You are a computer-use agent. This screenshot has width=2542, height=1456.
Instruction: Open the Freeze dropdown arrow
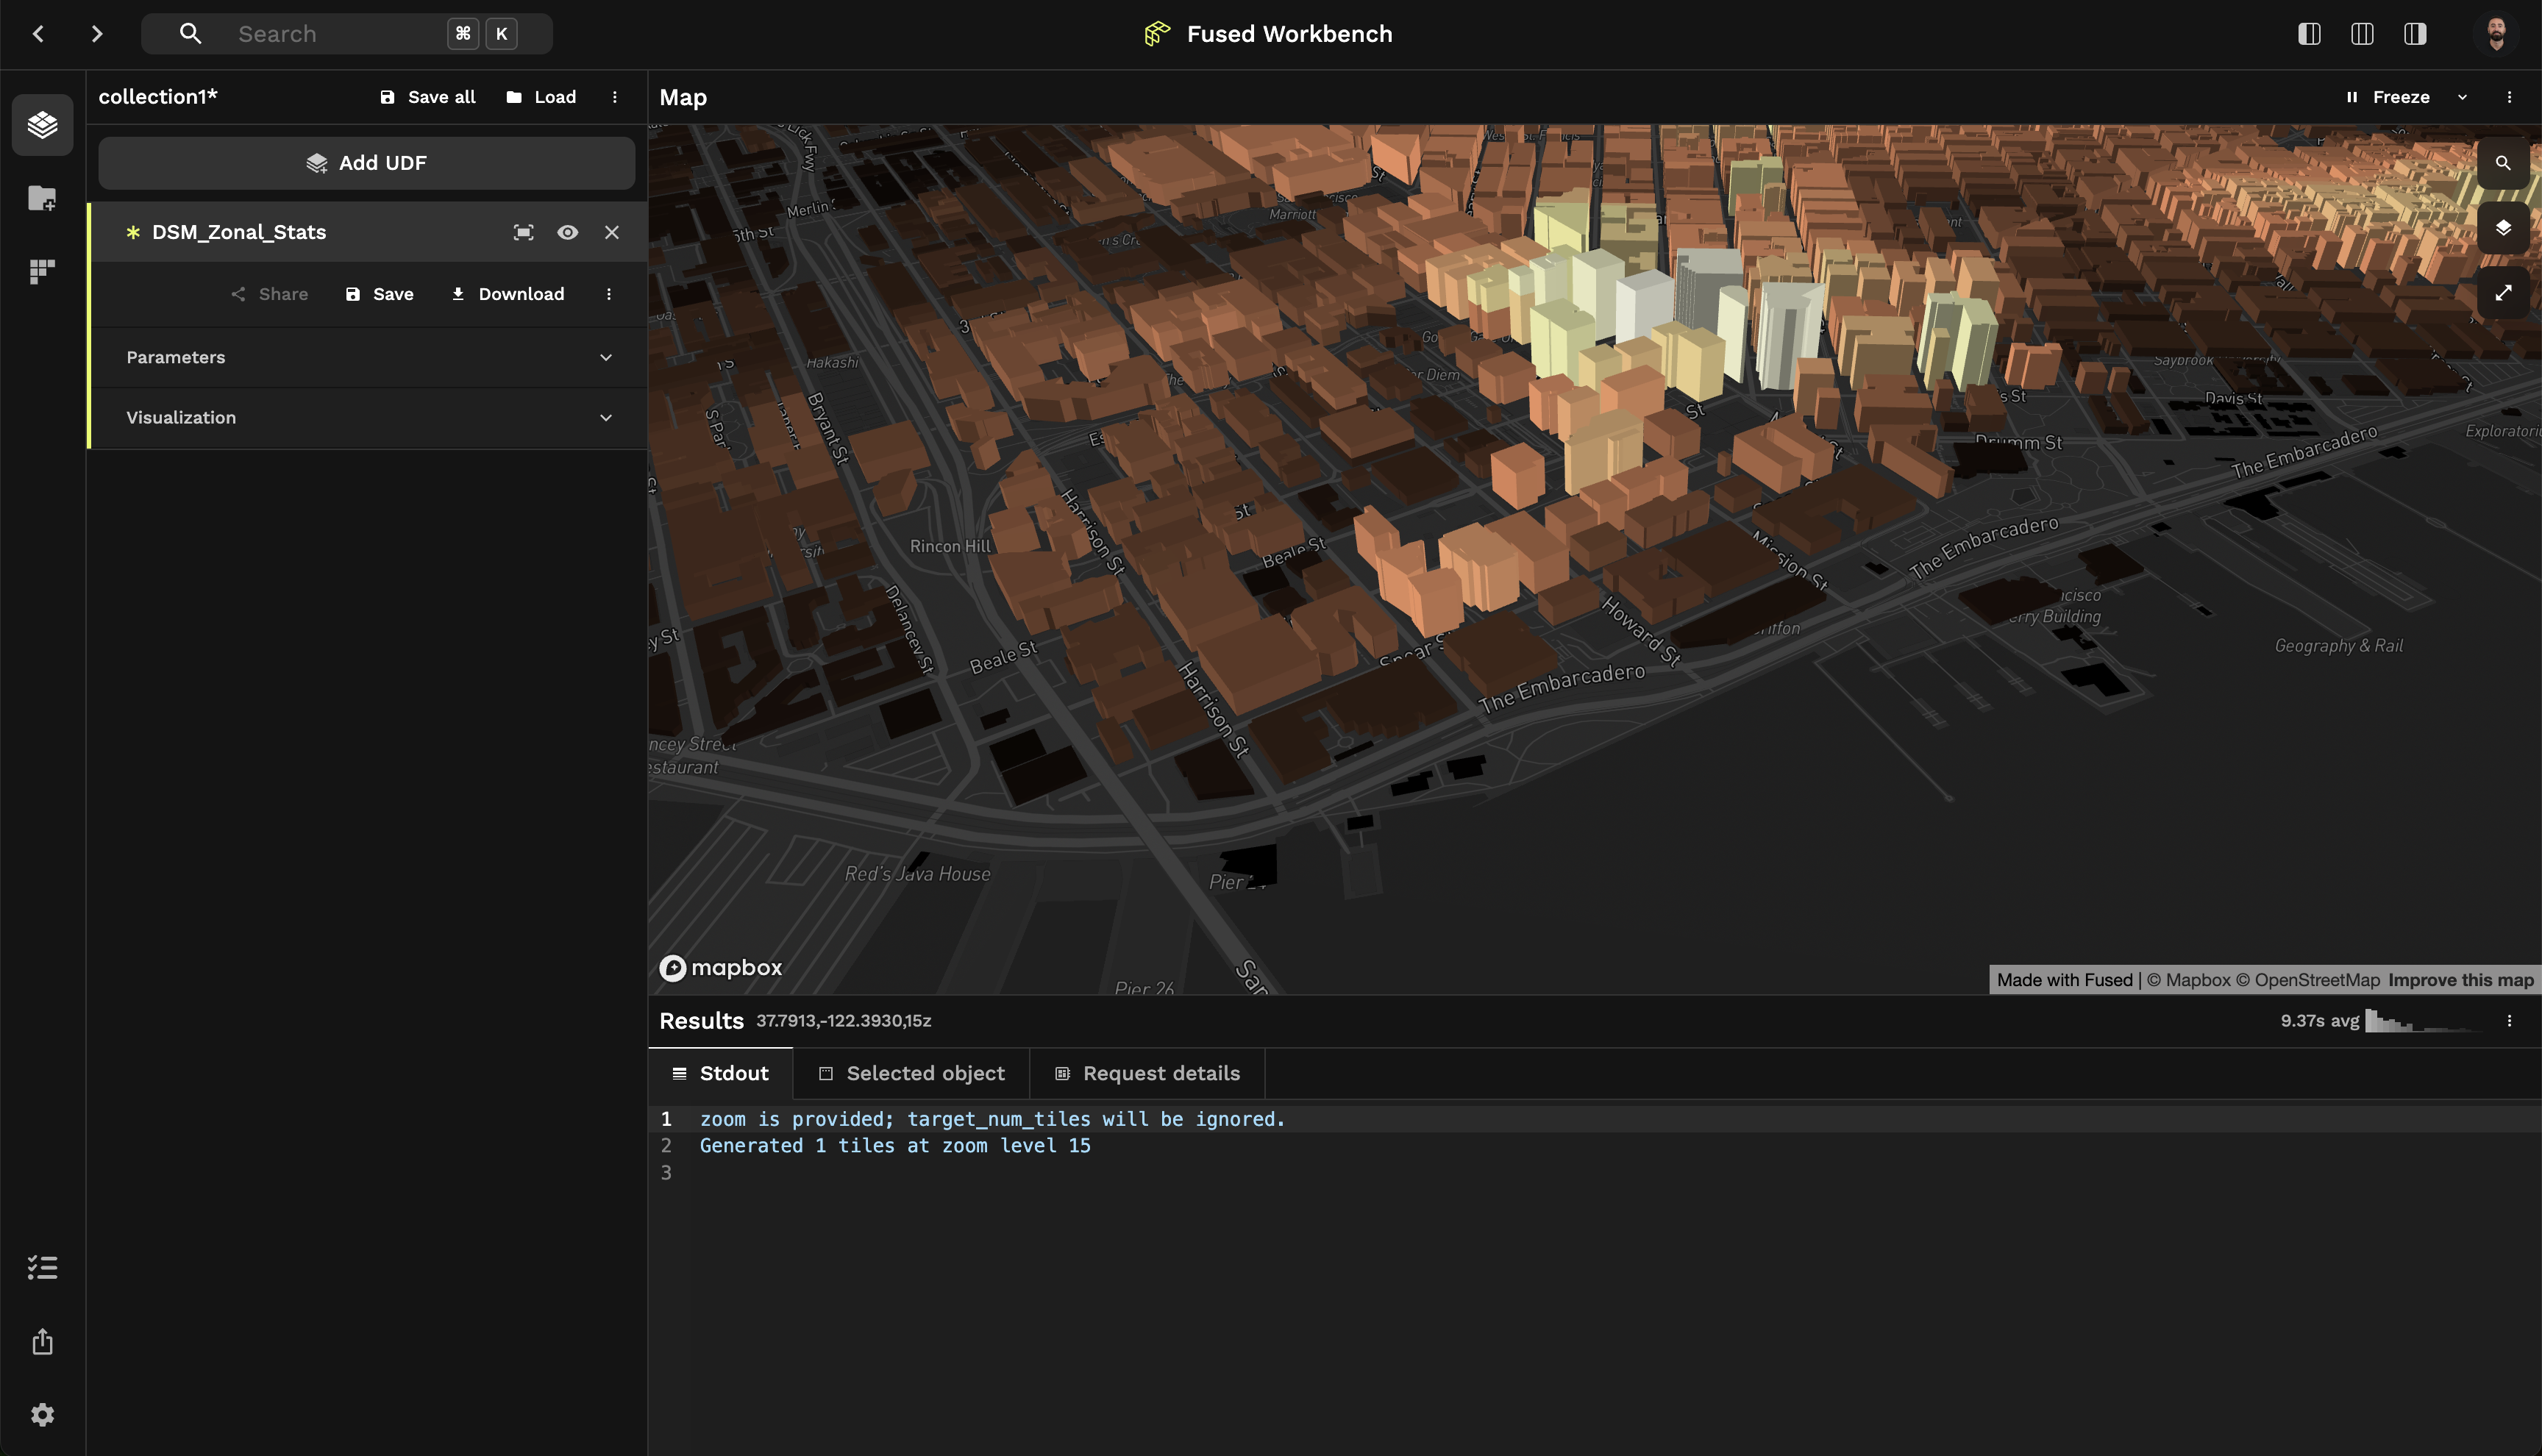tap(2462, 97)
